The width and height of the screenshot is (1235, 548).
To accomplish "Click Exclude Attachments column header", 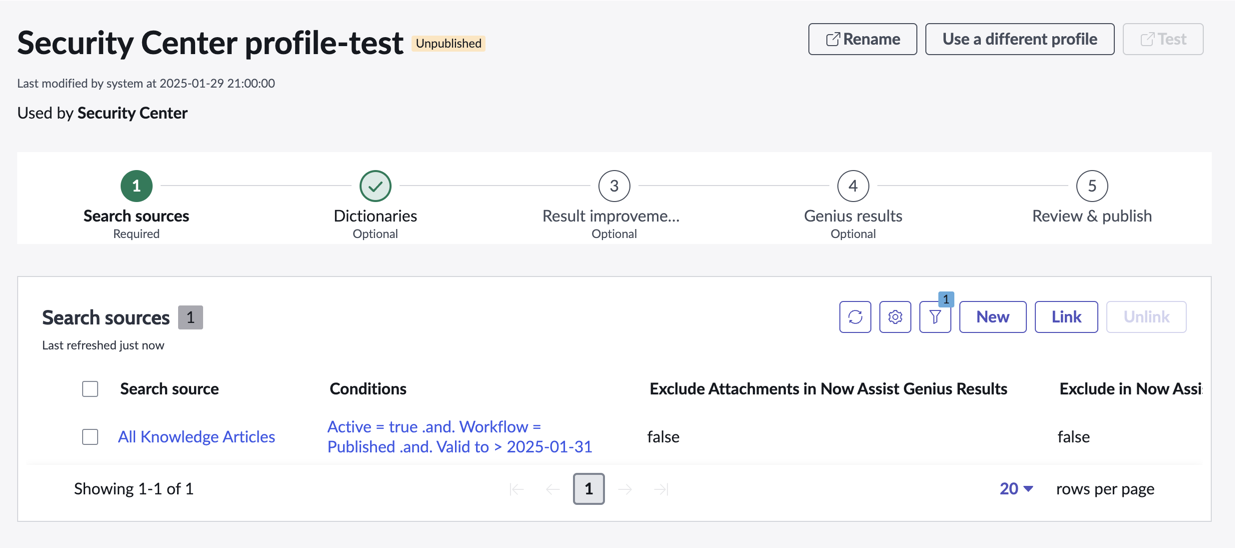I will [828, 389].
